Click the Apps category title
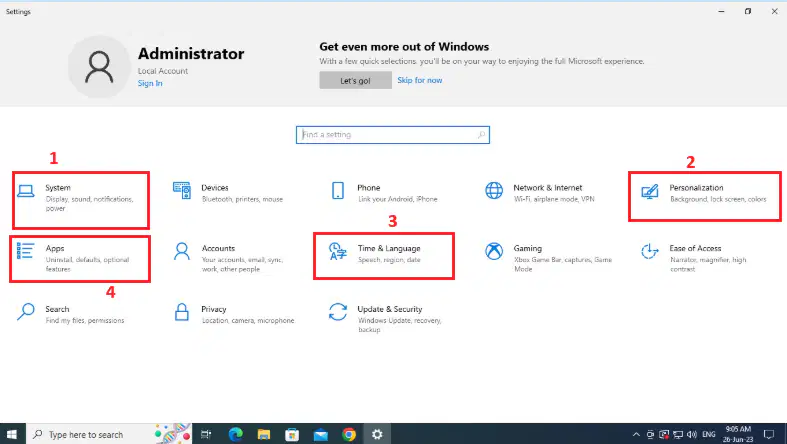 coord(55,248)
